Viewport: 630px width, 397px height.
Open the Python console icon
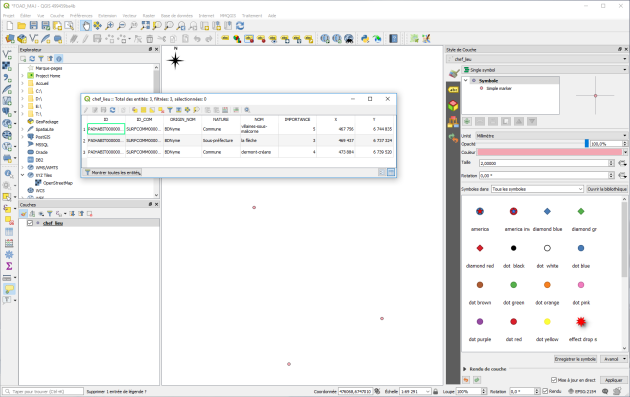(365, 39)
